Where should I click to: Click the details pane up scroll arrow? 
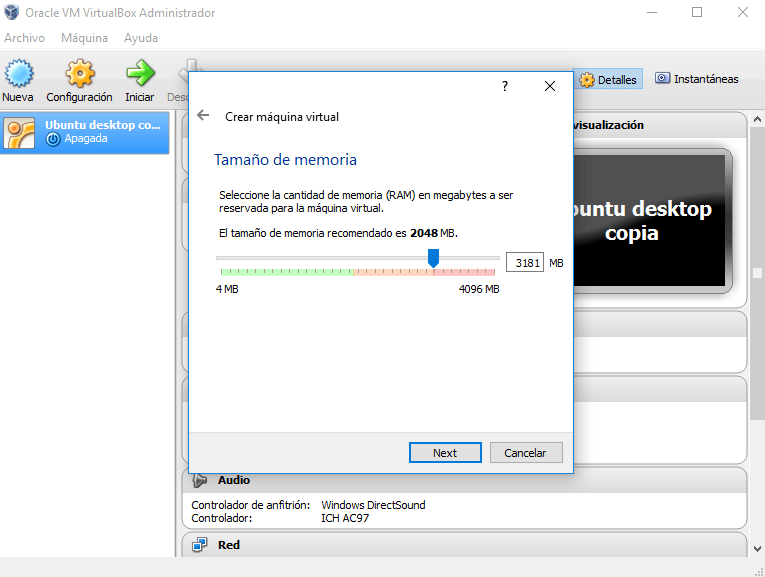[757, 119]
